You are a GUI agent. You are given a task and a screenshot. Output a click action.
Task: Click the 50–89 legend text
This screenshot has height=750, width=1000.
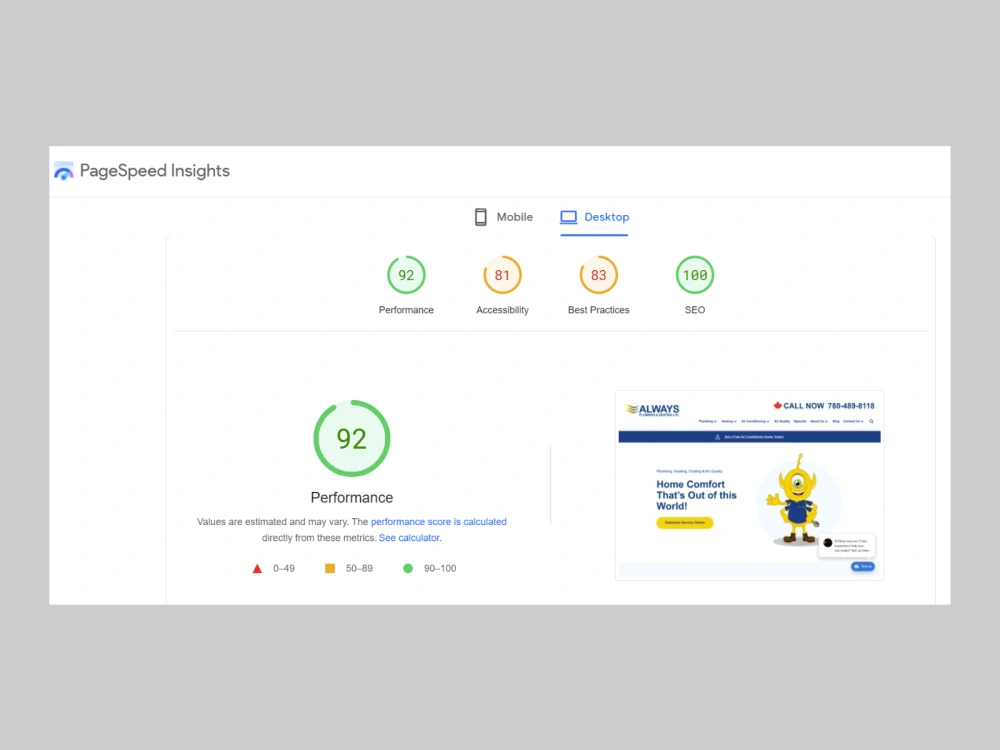[x=359, y=568]
